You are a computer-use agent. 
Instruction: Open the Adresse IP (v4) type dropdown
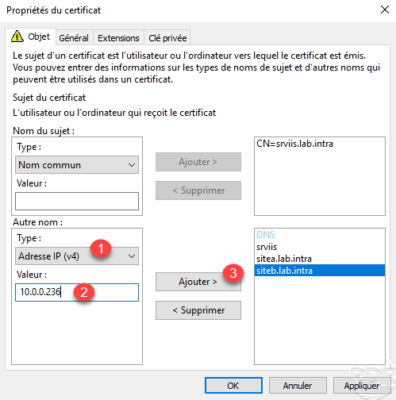point(77,256)
